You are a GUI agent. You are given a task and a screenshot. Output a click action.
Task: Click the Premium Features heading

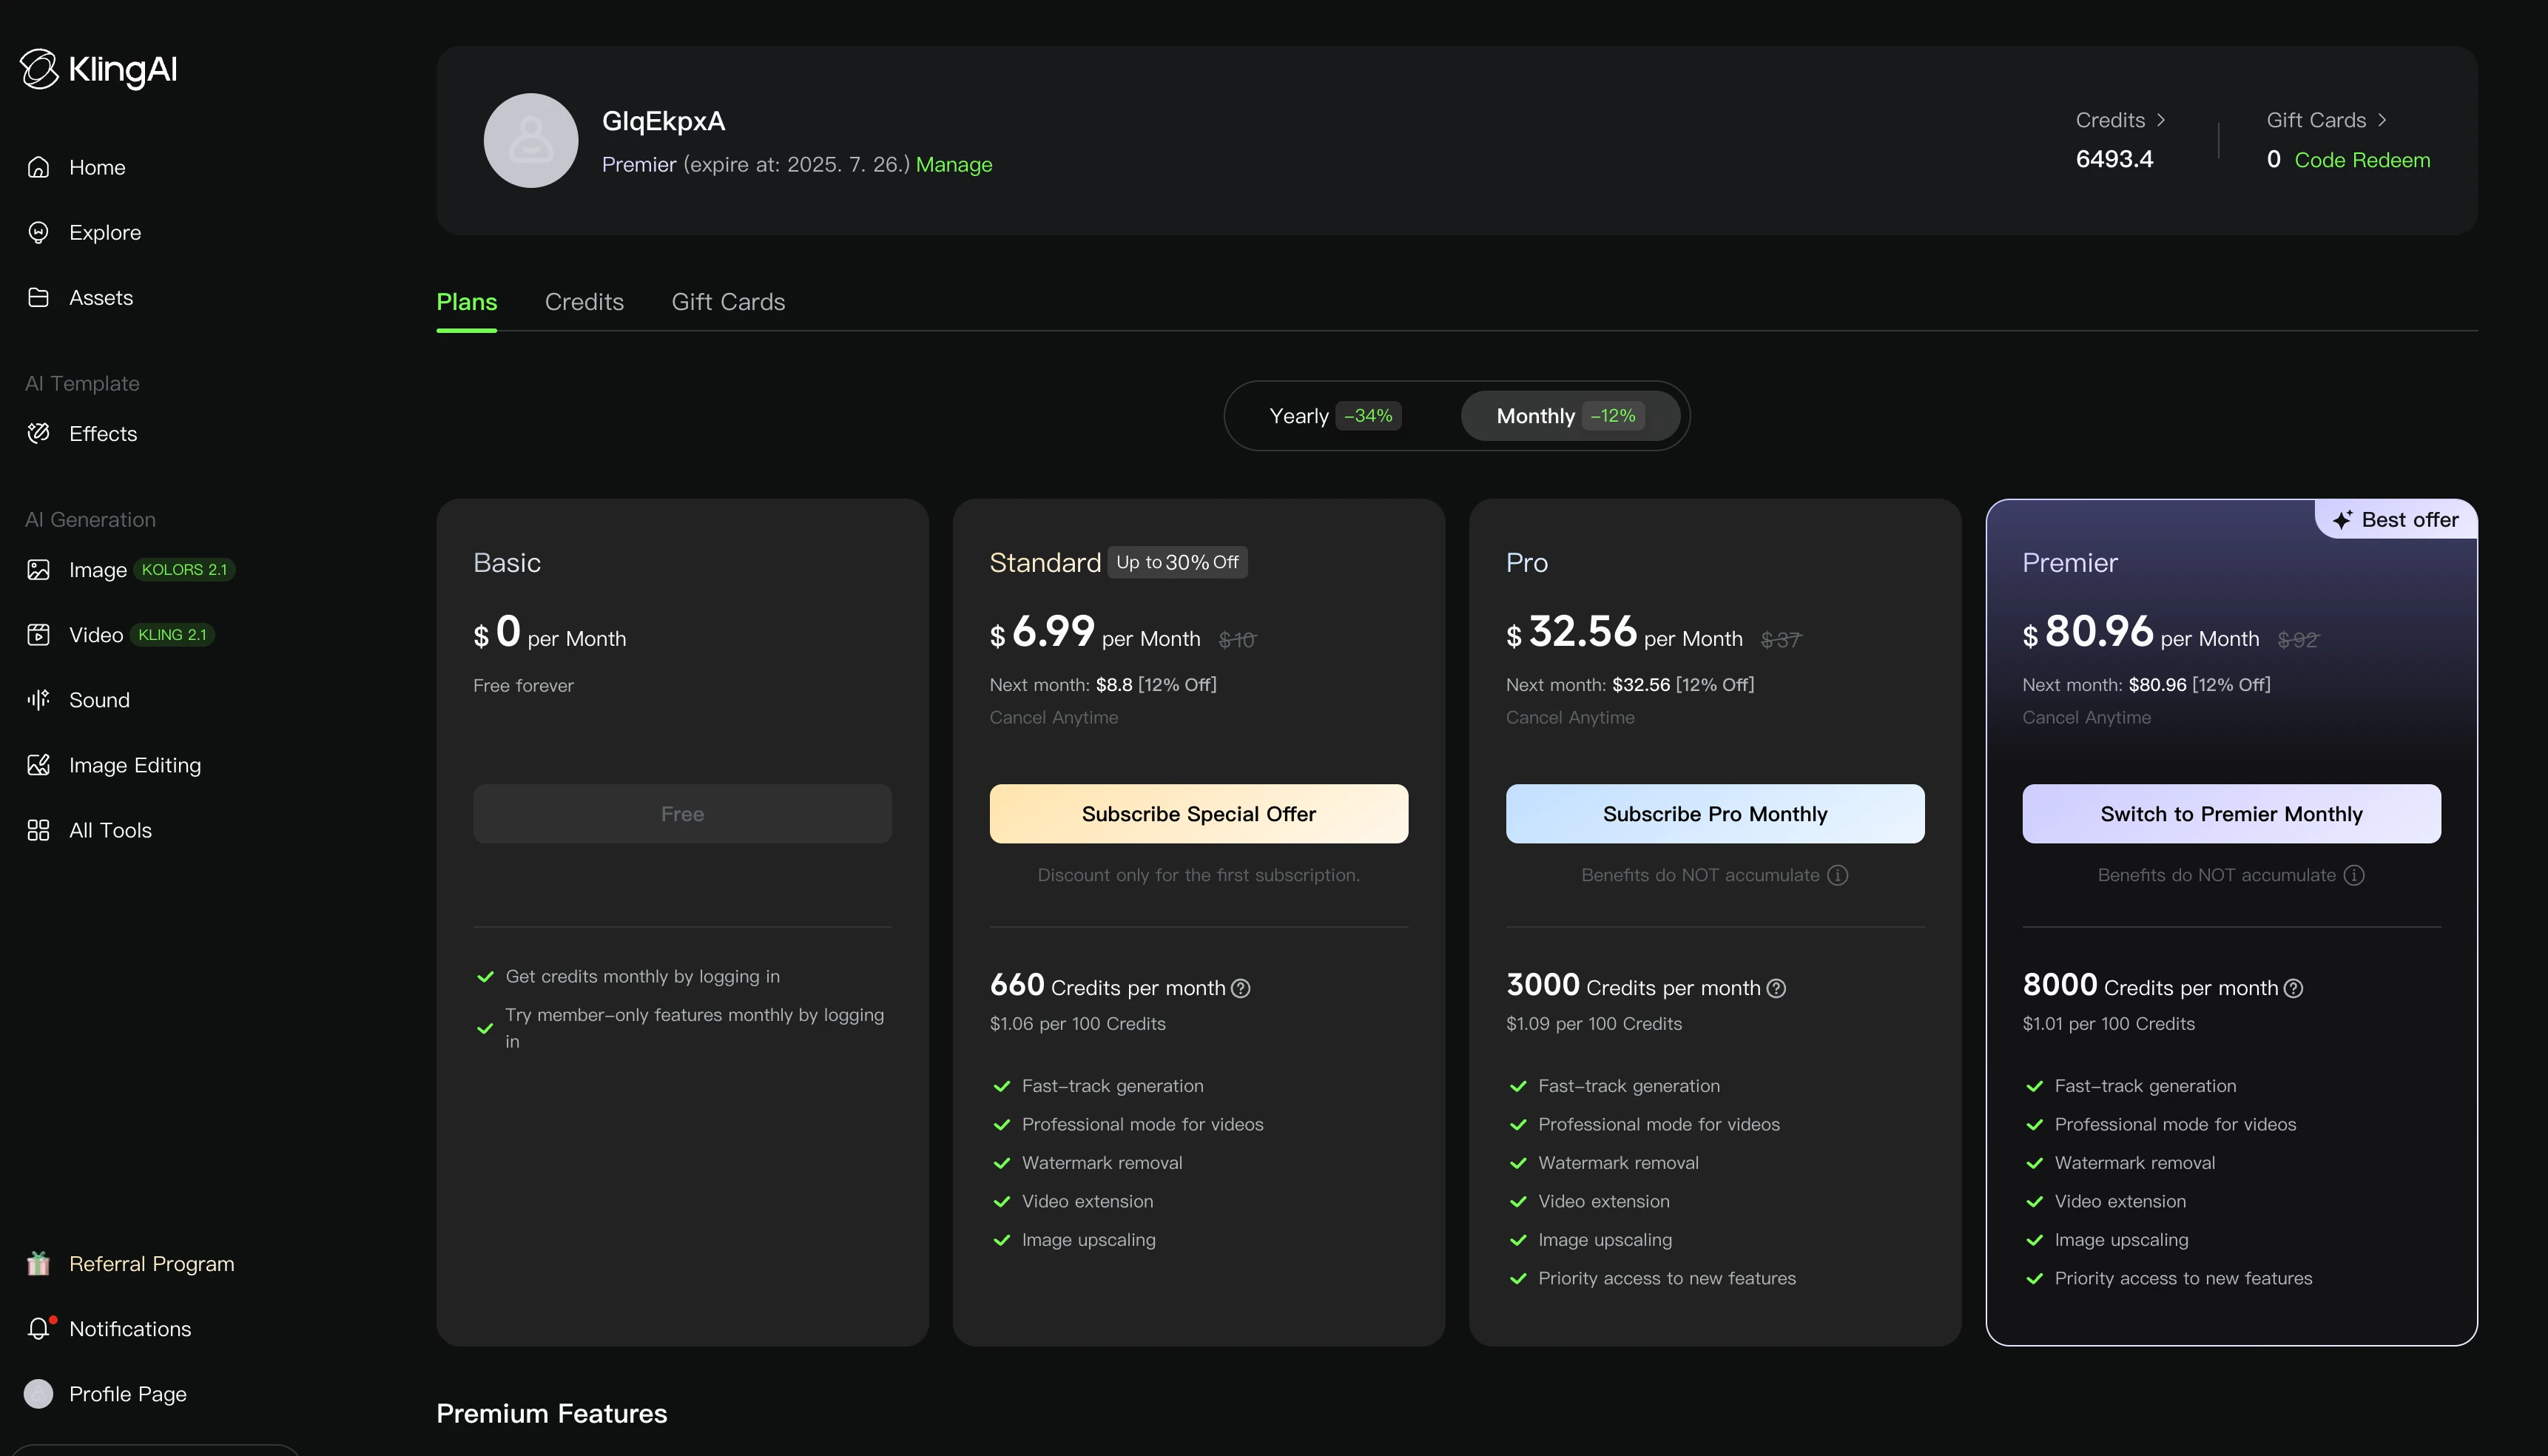coord(551,1413)
